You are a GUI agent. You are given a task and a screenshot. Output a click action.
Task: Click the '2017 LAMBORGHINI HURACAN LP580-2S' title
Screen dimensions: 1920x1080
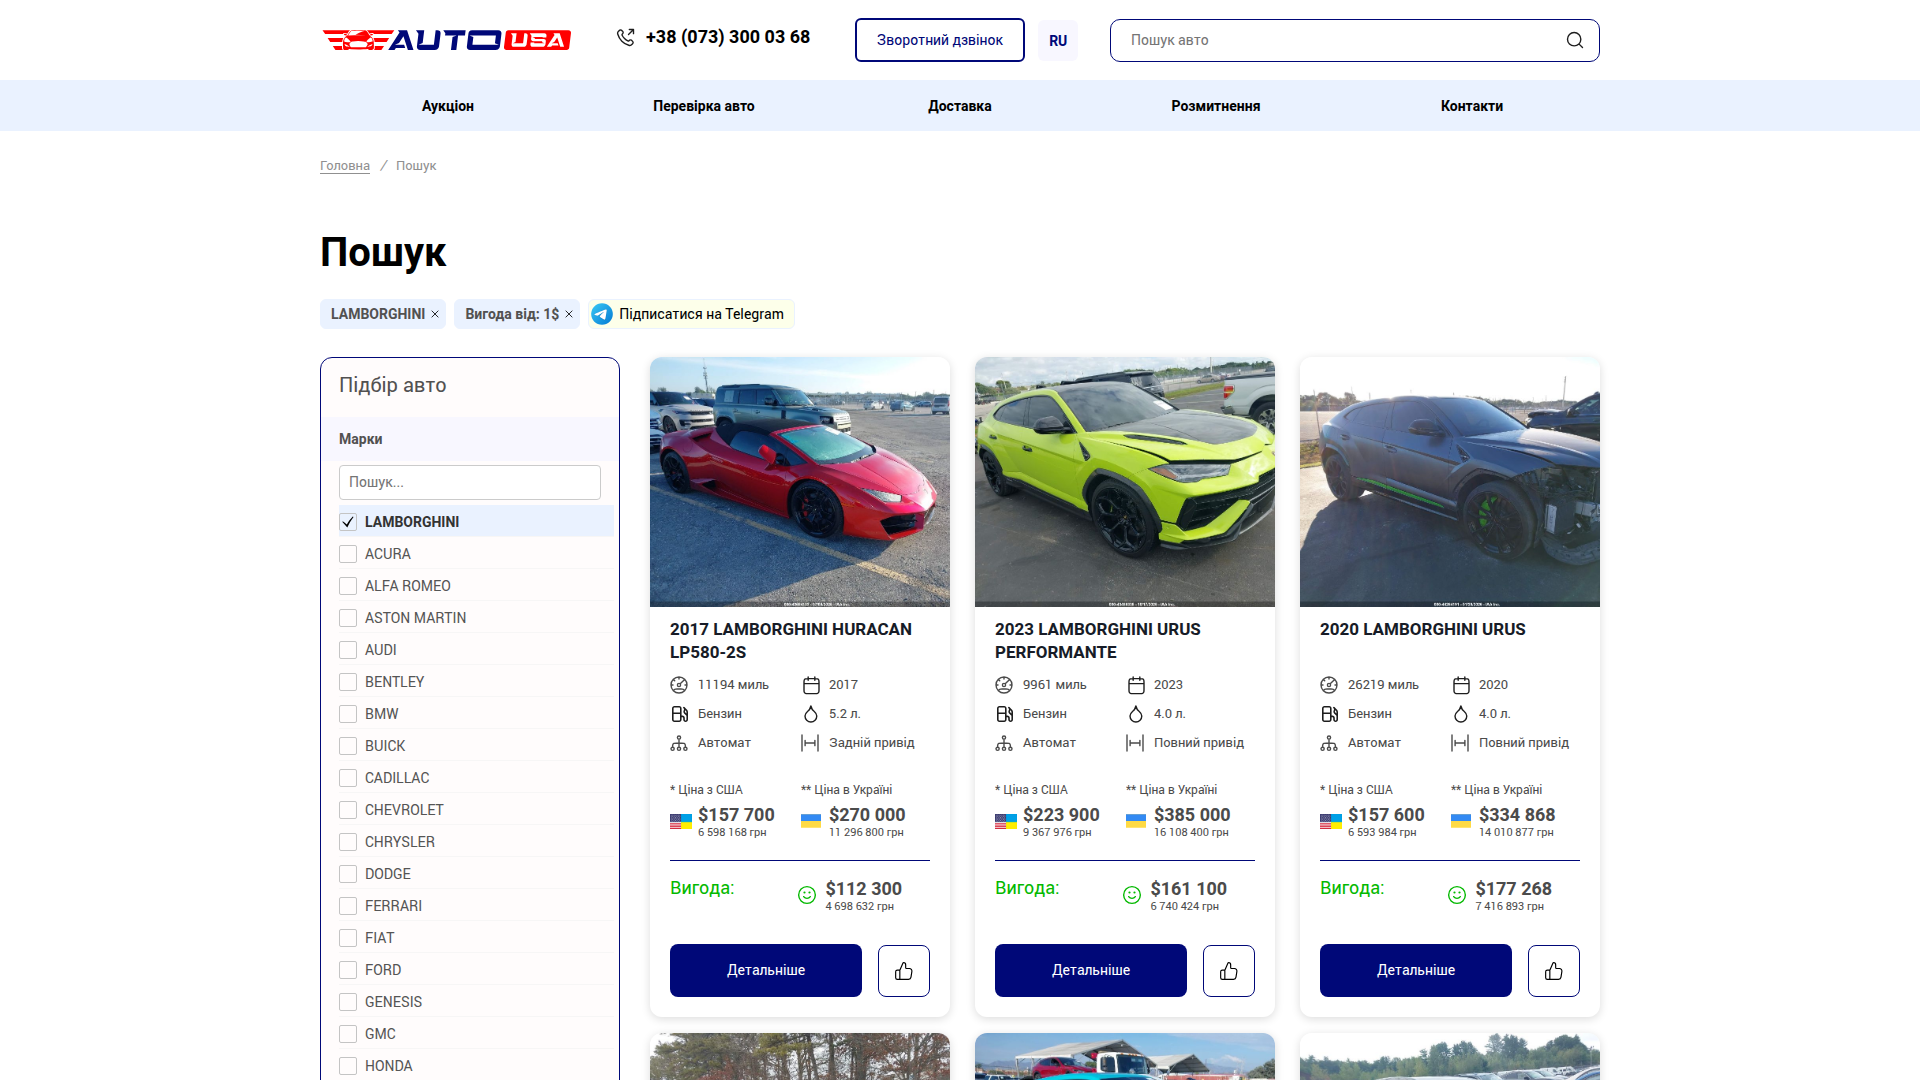[791, 641]
